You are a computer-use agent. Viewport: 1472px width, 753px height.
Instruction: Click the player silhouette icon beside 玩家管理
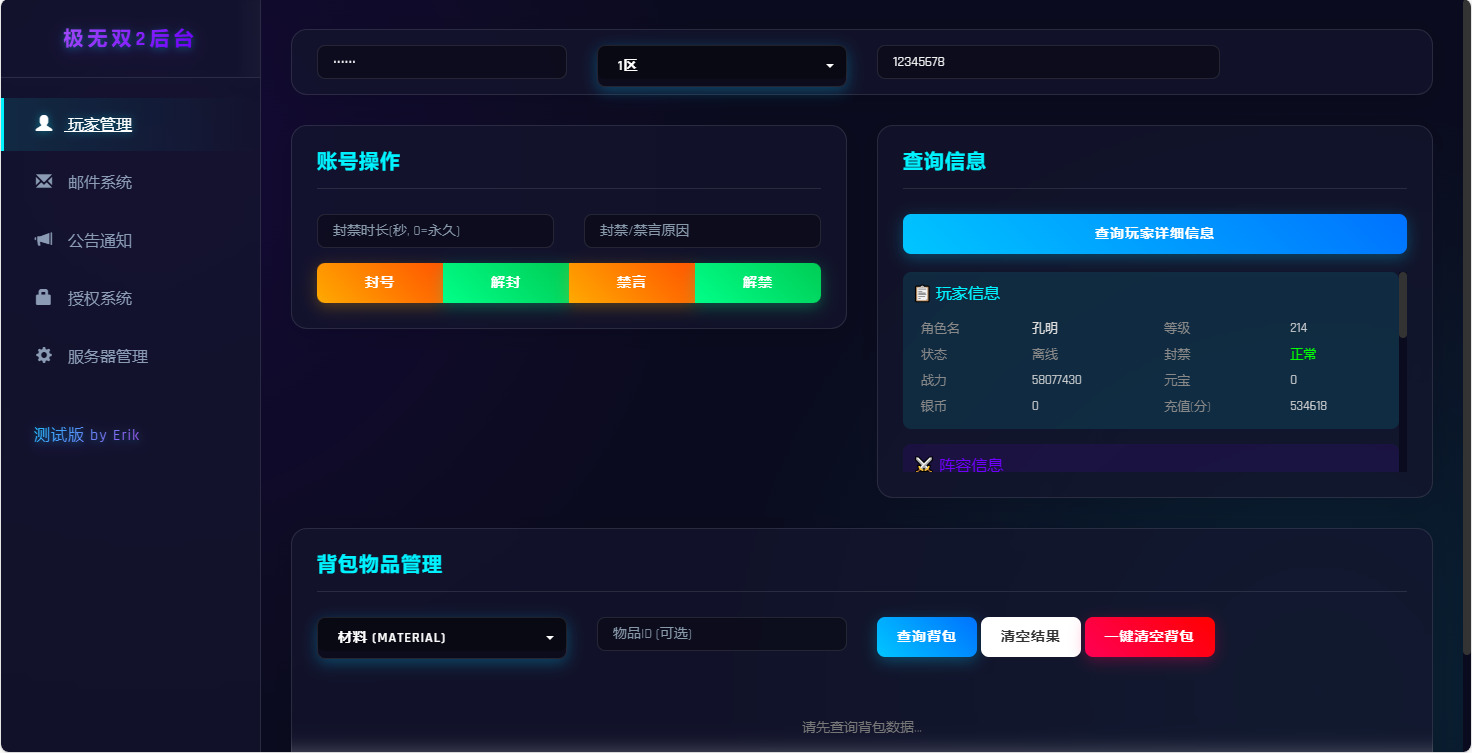click(42, 123)
